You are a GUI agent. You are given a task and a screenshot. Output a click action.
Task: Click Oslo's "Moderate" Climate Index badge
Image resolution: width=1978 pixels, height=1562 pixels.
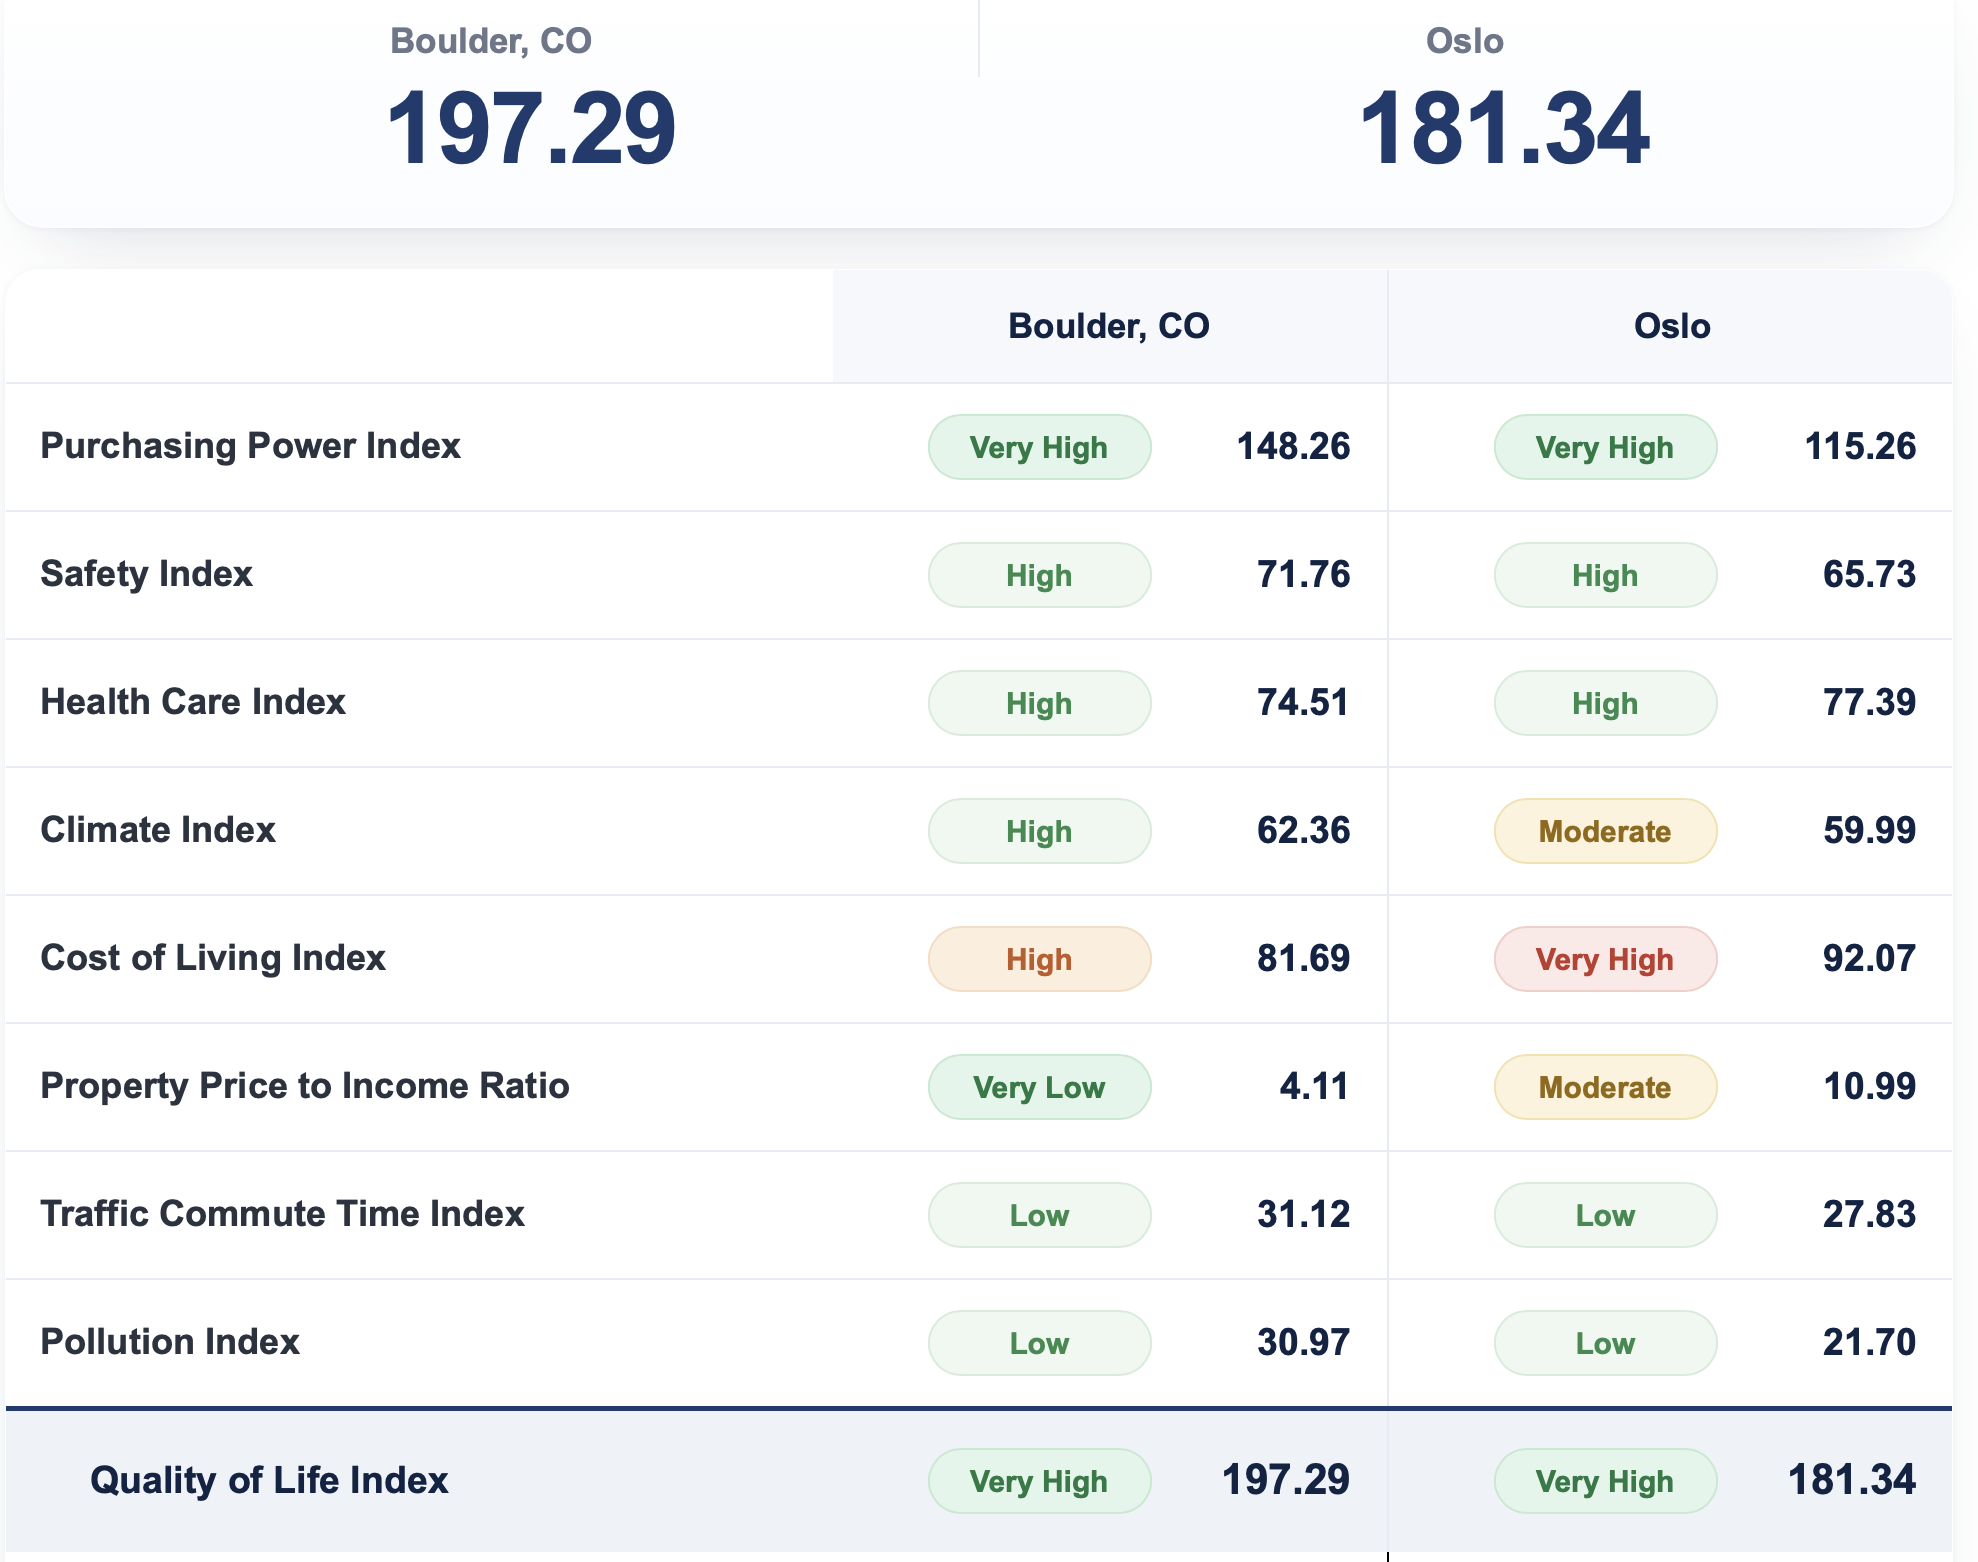click(x=1606, y=831)
